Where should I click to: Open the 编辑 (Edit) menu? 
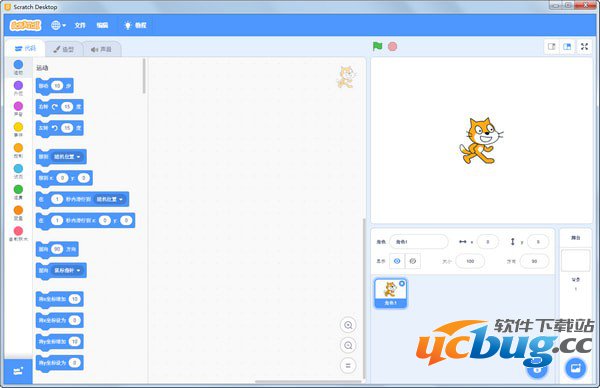[x=102, y=25]
